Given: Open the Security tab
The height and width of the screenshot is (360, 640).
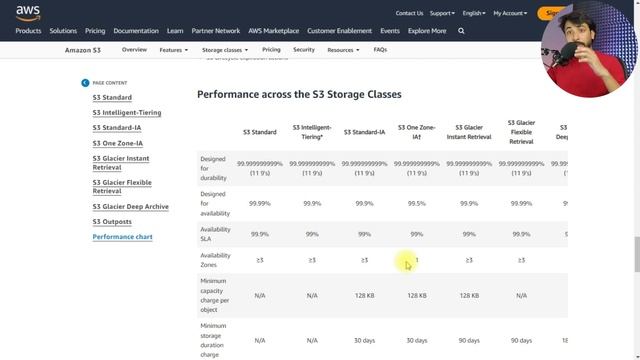Looking at the screenshot, I should pyautogui.click(x=304, y=49).
